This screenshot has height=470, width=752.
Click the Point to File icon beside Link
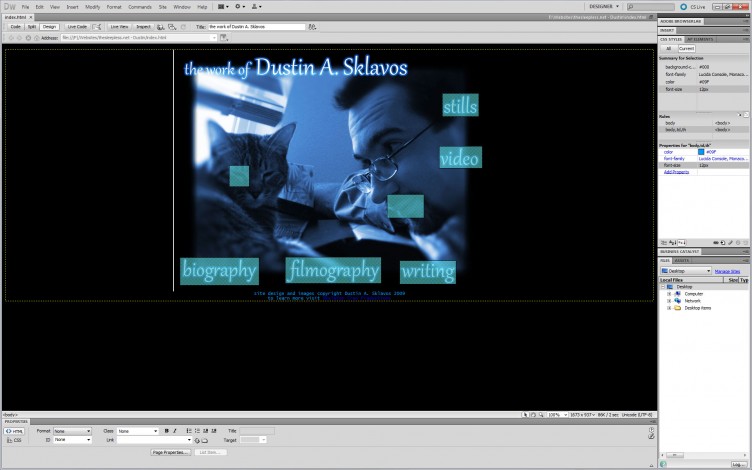[197, 440]
